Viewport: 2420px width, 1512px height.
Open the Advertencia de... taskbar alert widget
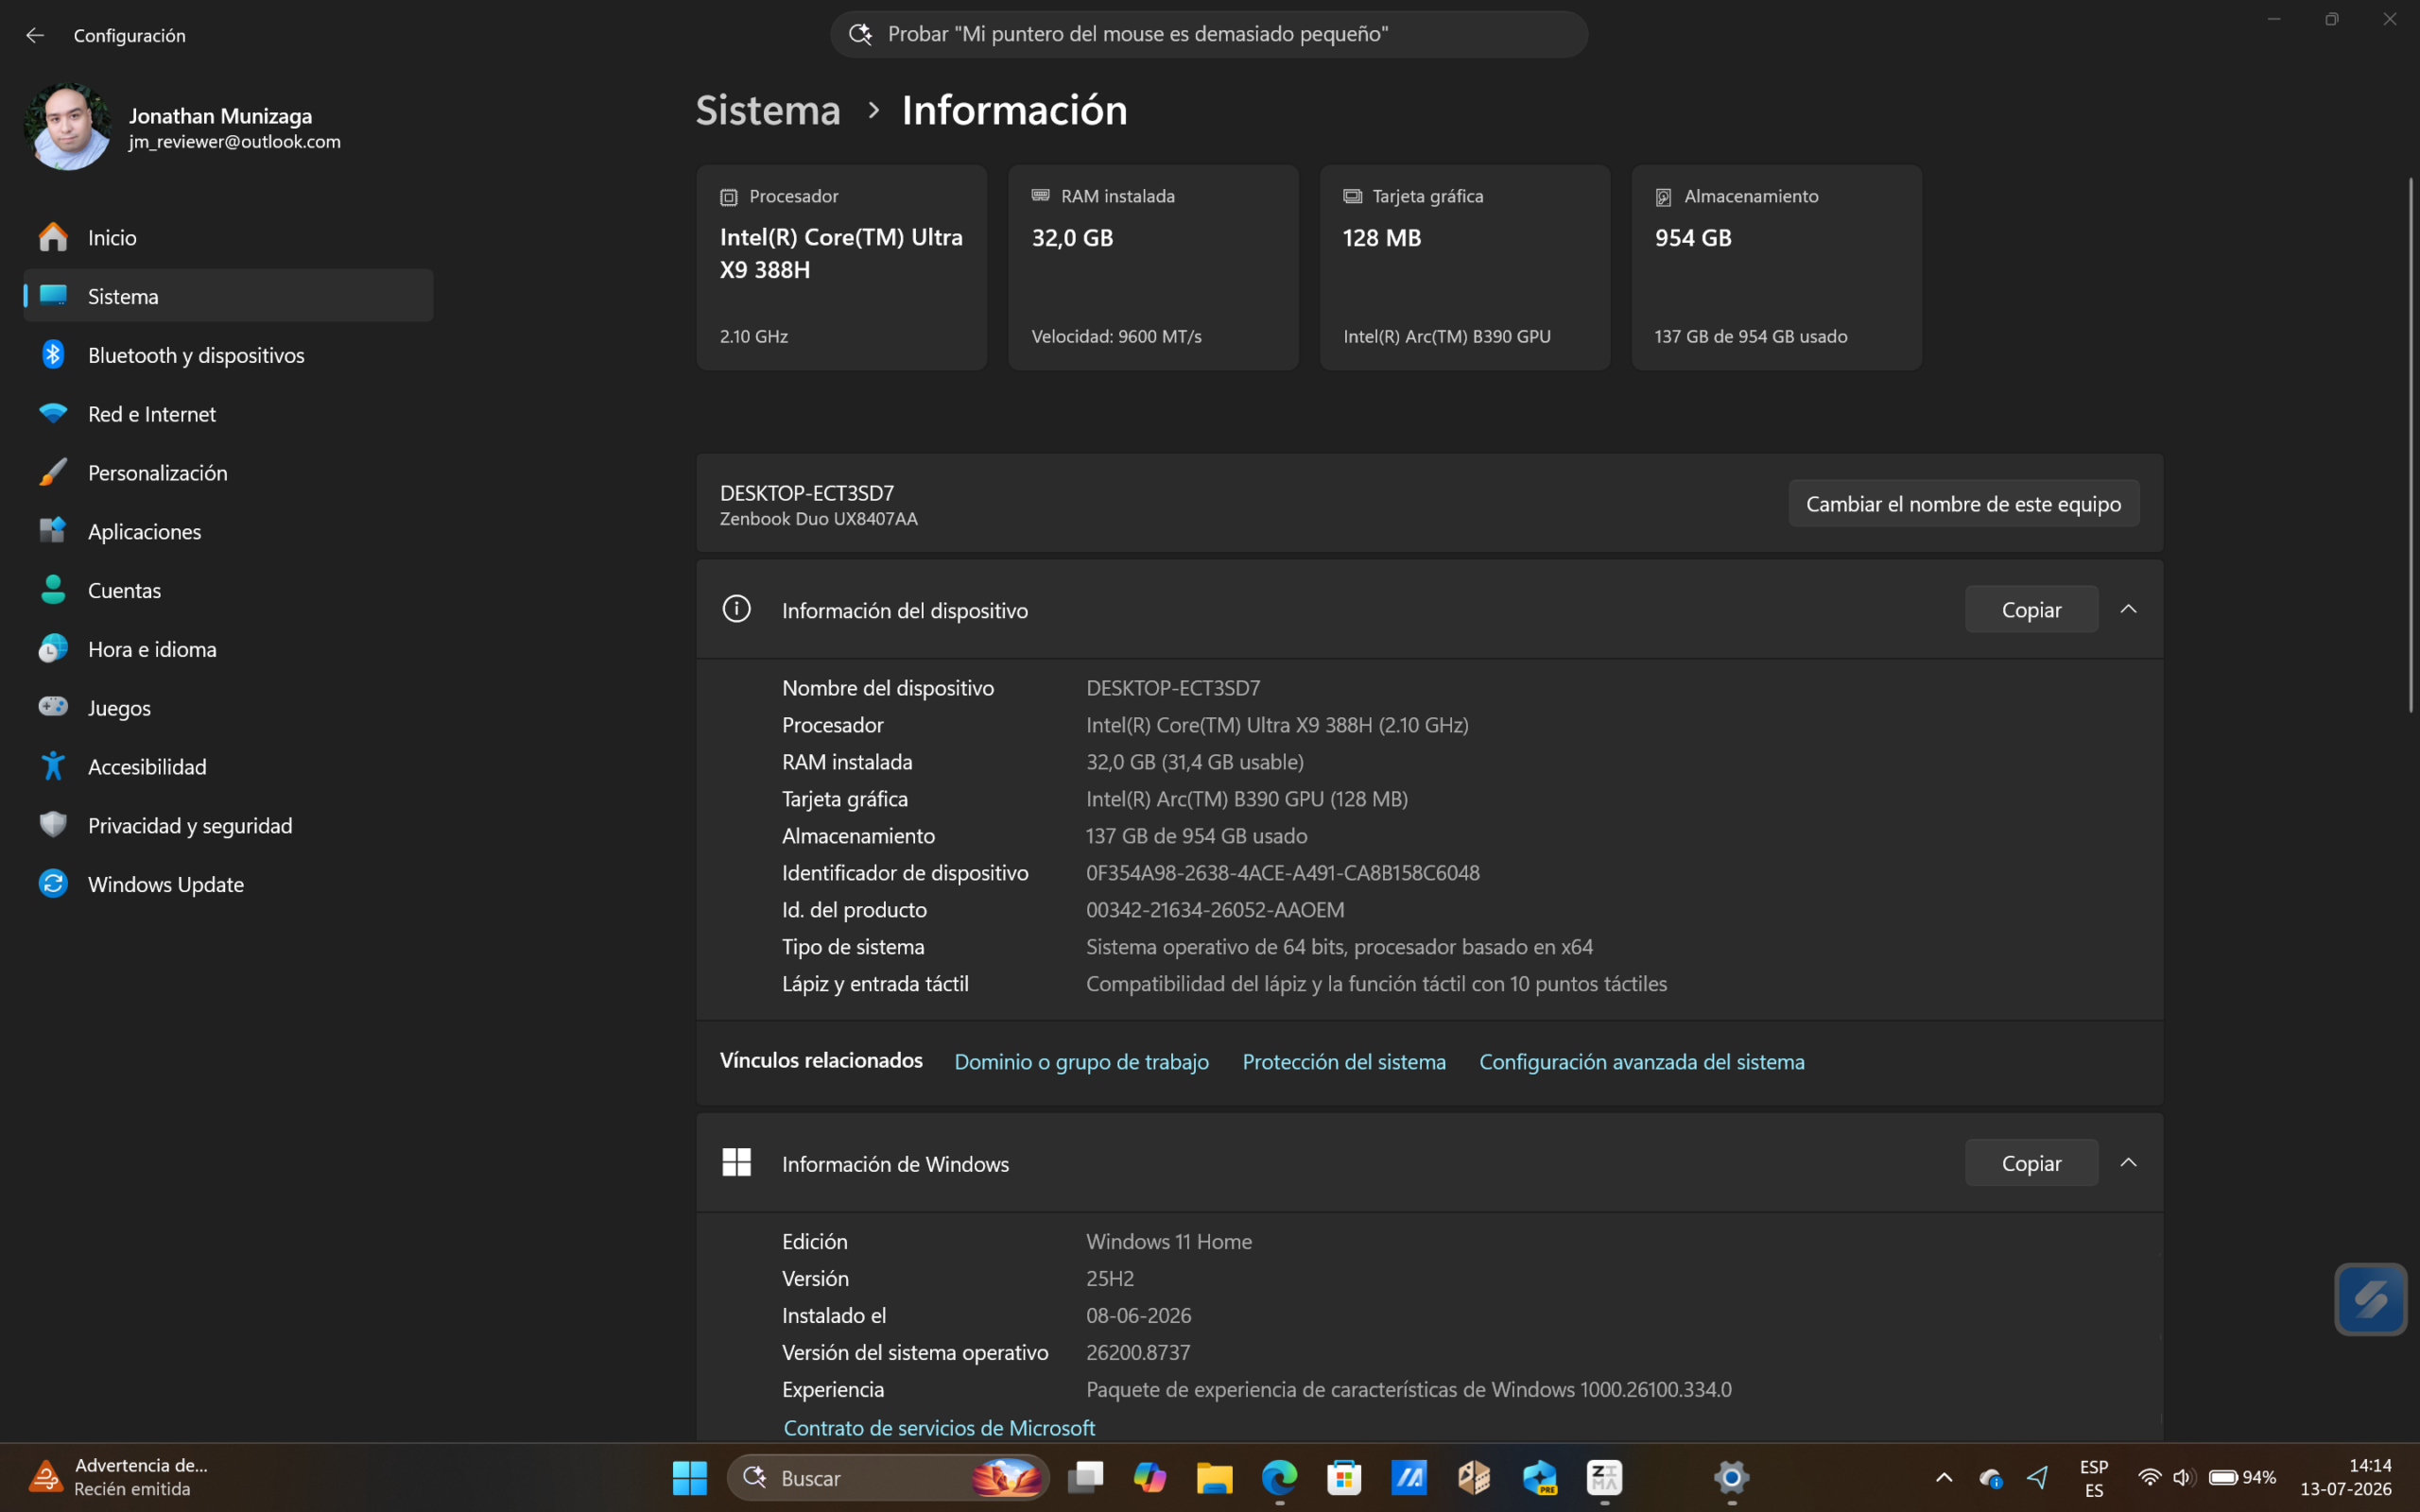pos(120,1478)
